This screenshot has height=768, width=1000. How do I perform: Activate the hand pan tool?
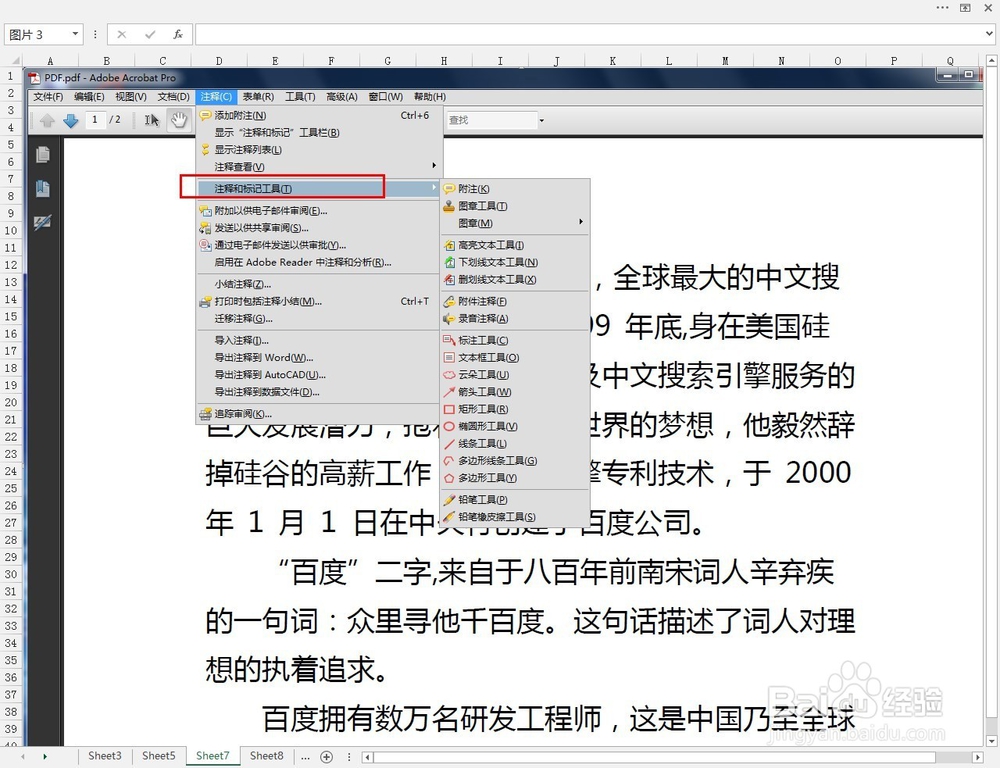coord(179,120)
